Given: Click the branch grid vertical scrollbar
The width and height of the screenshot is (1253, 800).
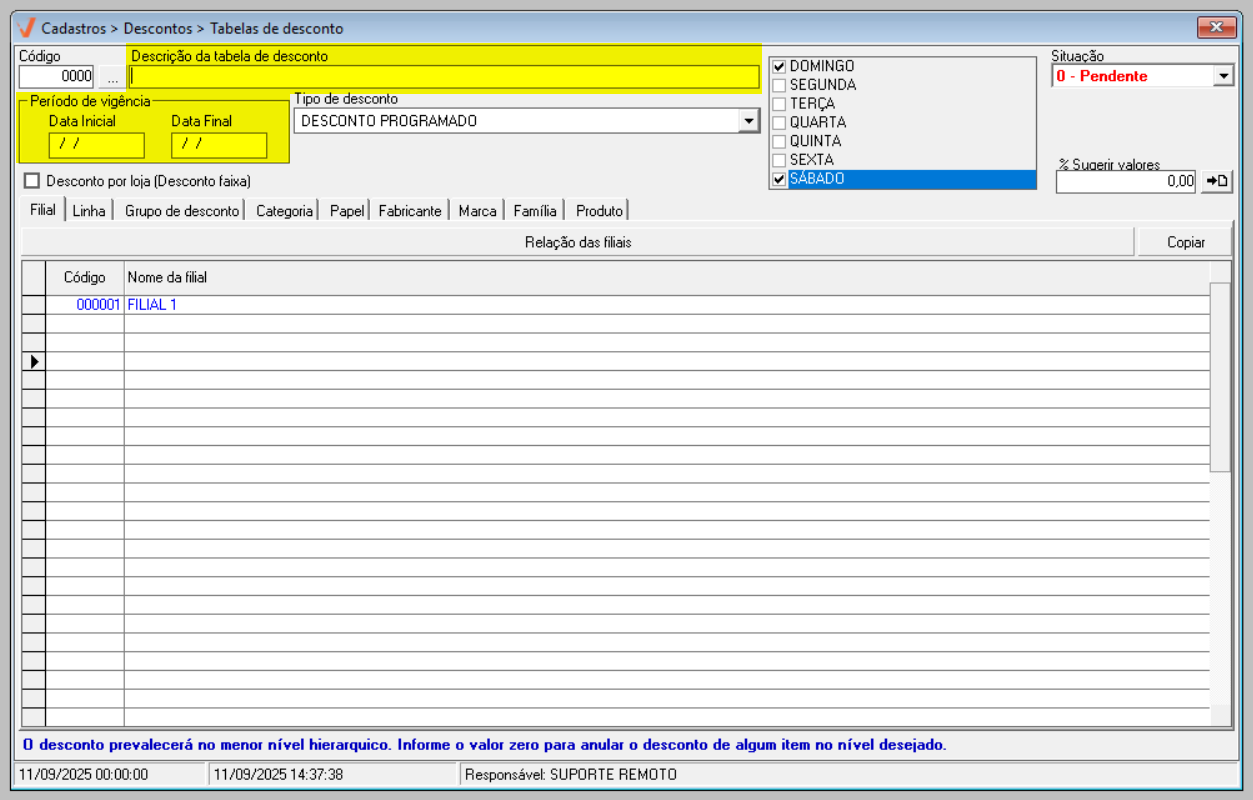Looking at the screenshot, I should point(1220,375).
